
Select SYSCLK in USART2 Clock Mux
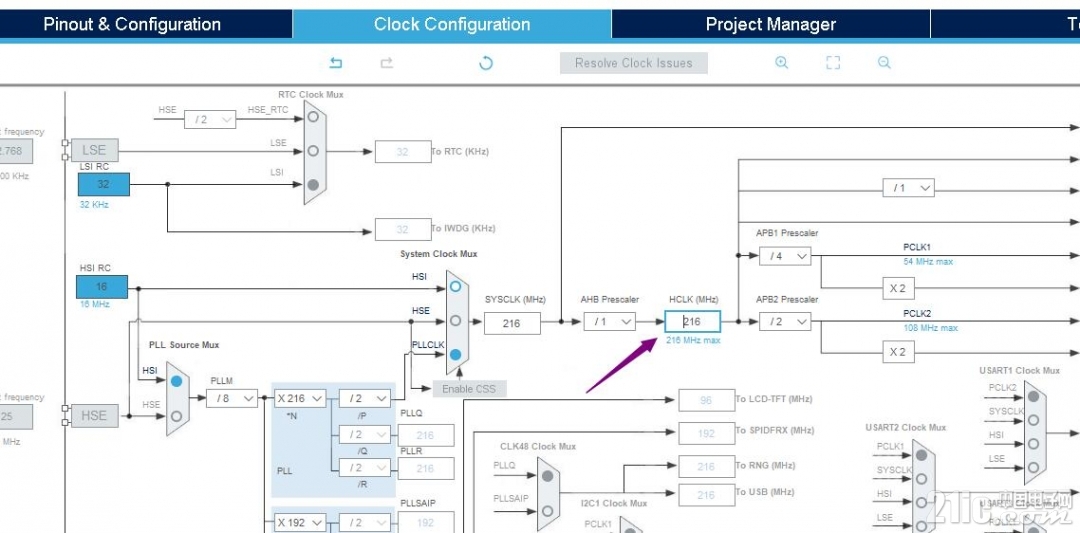tap(922, 479)
